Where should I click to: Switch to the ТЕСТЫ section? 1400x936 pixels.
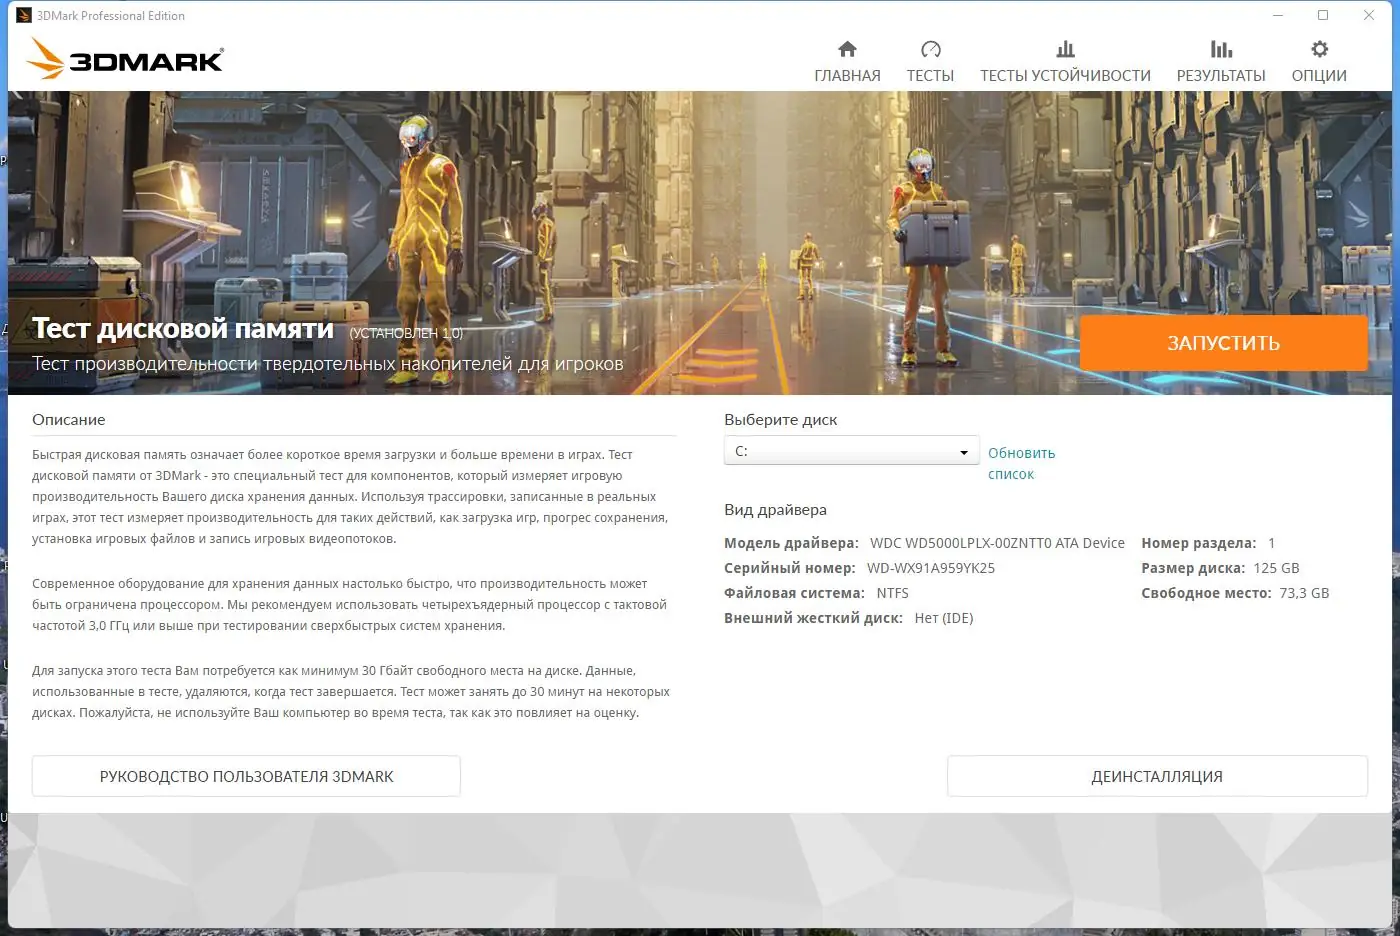point(930,74)
